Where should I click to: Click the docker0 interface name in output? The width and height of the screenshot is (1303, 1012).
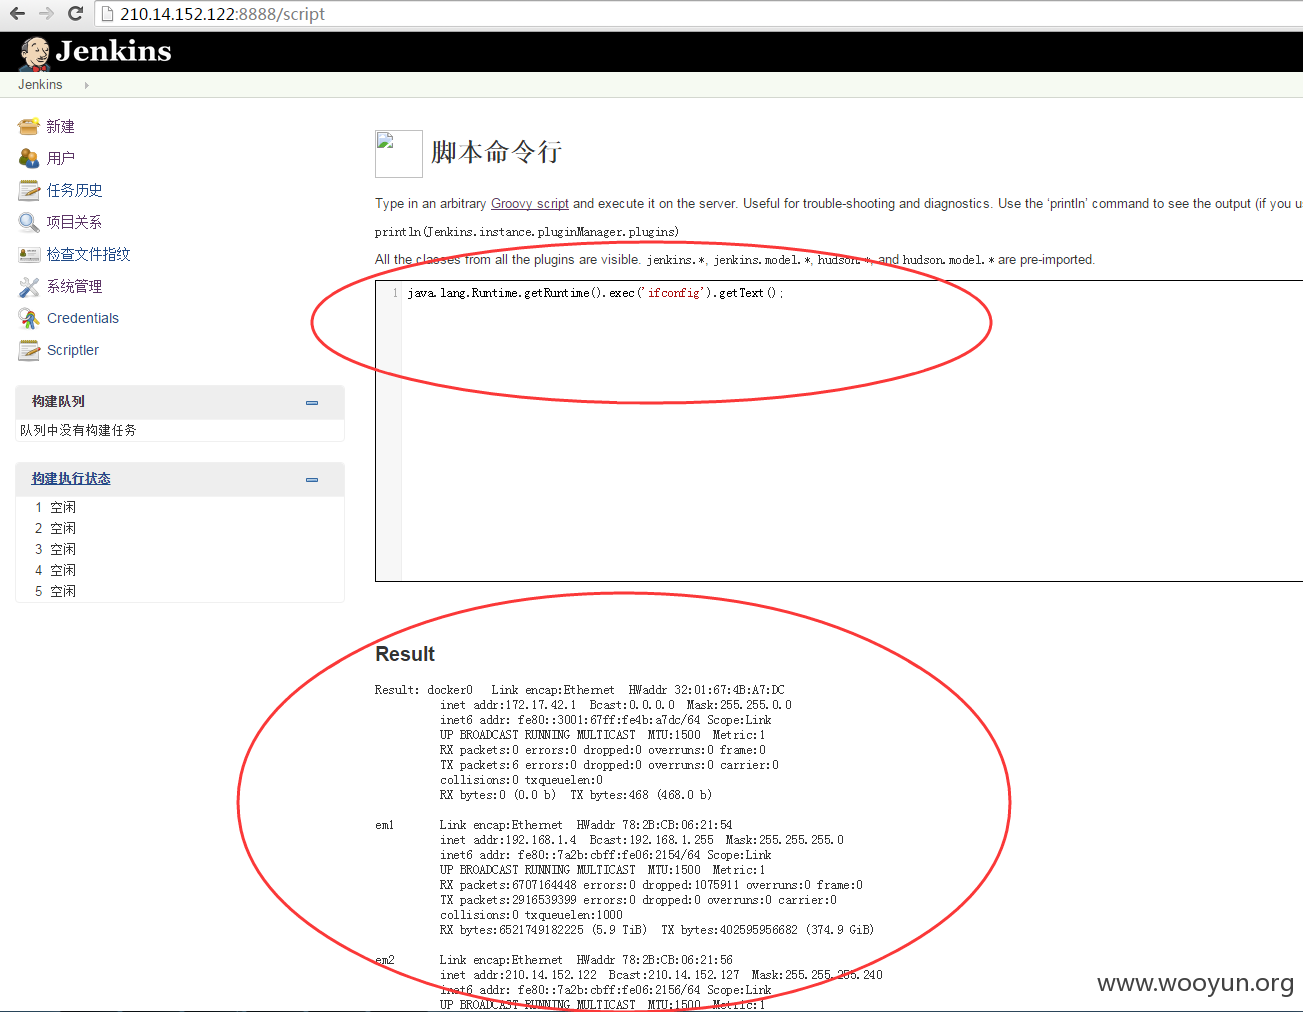[x=450, y=690]
